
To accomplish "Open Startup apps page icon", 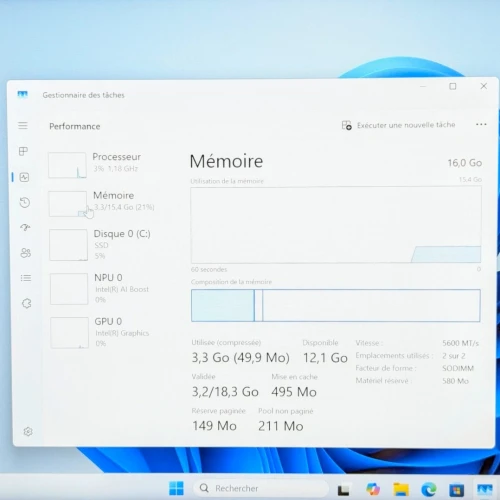I will click(x=25, y=228).
